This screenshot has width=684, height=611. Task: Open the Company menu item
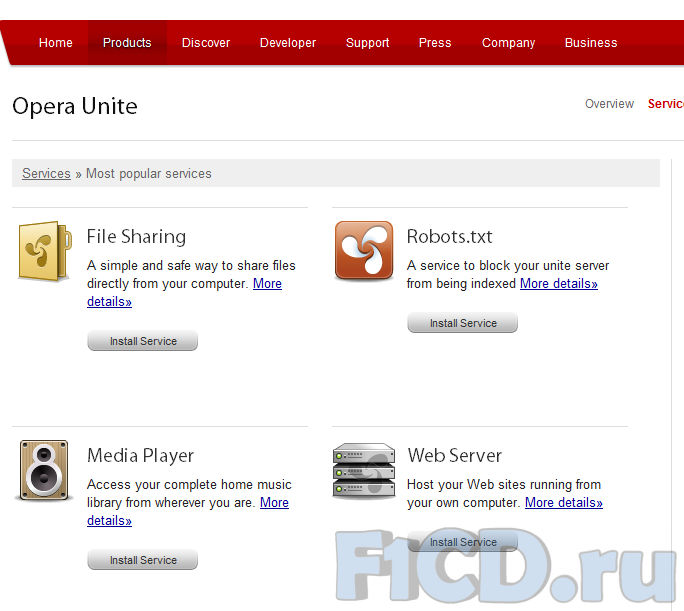tap(508, 43)
